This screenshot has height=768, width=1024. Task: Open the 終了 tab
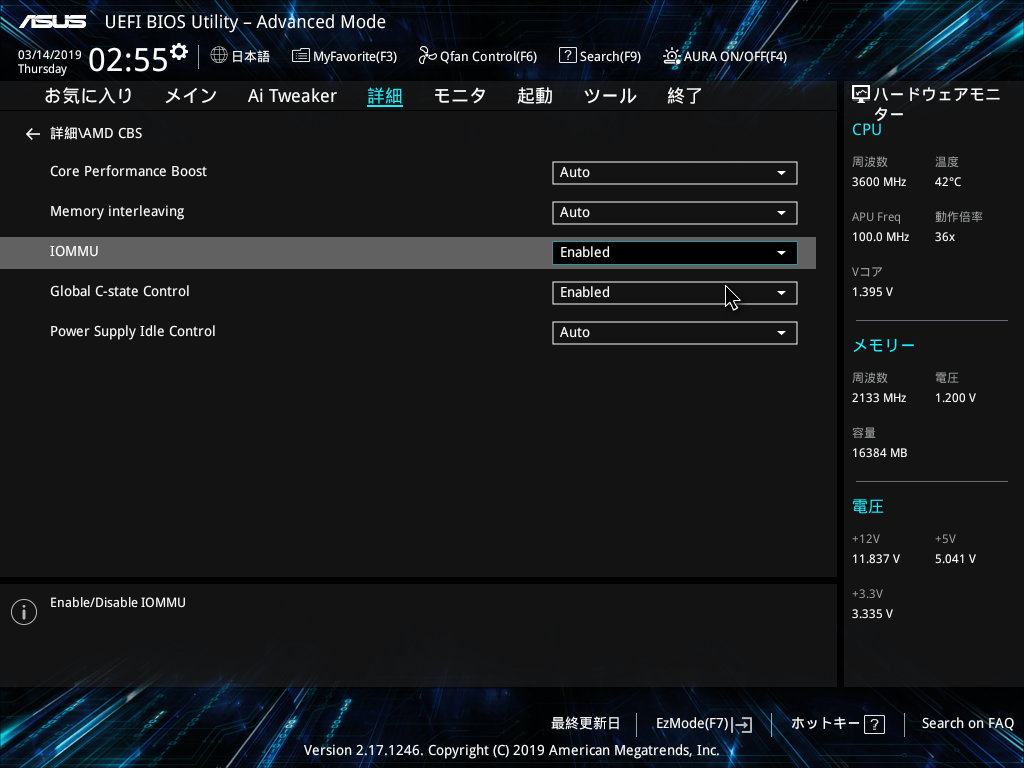[684, 96]
